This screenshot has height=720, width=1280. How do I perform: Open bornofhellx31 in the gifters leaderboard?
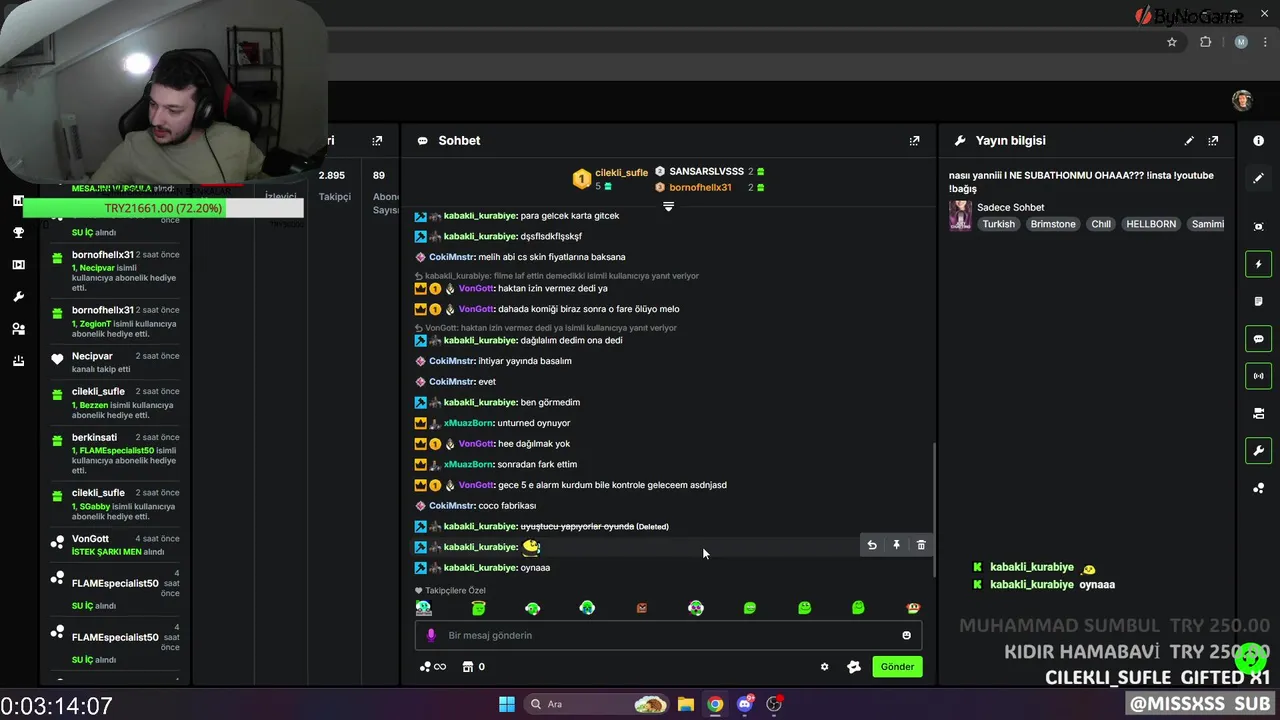click(x=700, y=188)
